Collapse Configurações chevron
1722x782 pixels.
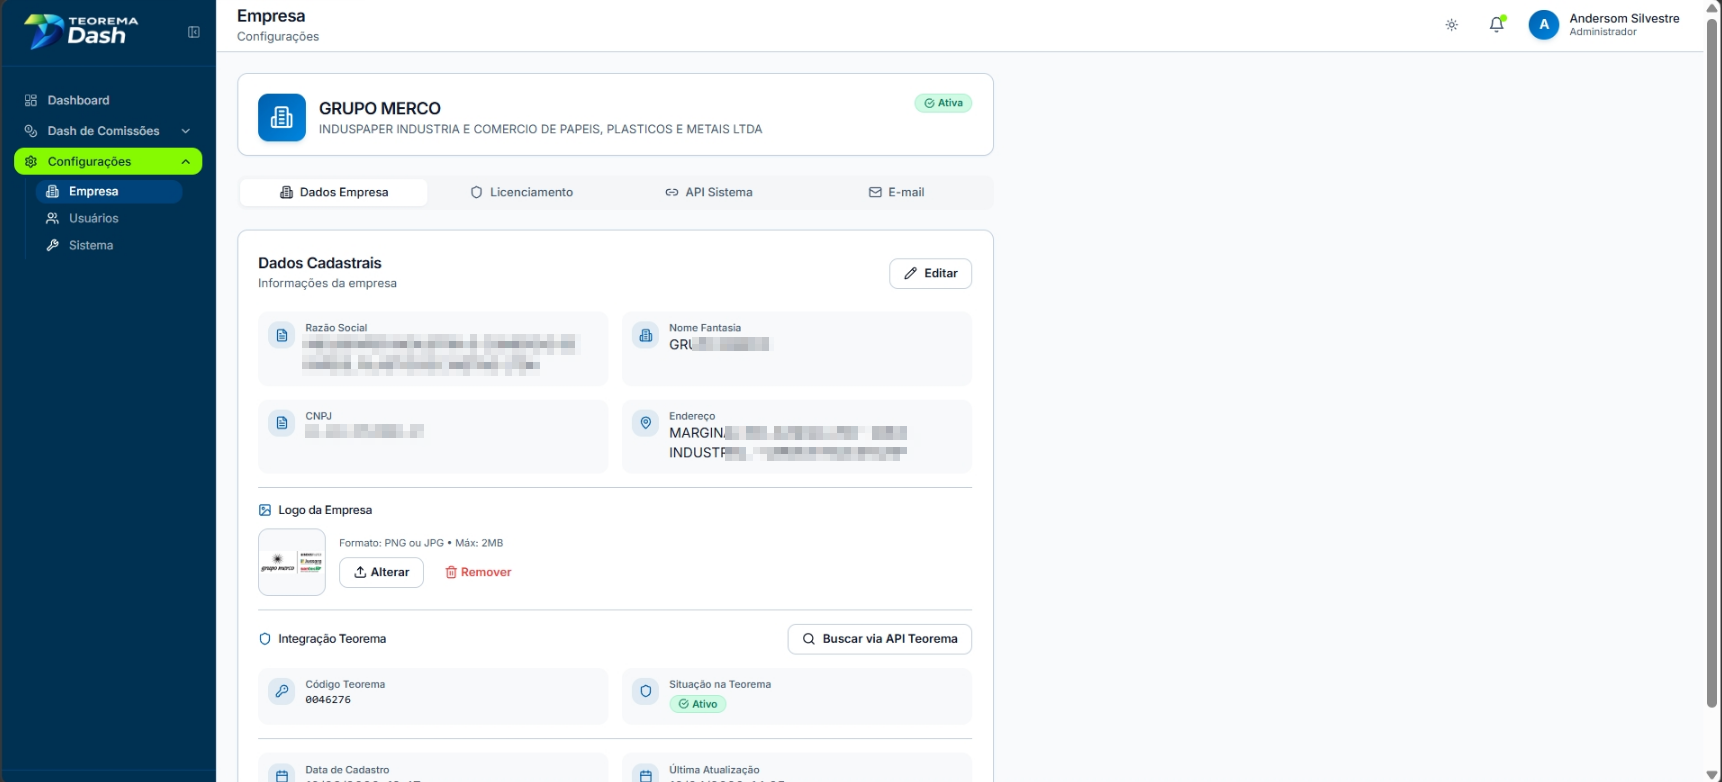pyautogui.click(x=185, y=162)
